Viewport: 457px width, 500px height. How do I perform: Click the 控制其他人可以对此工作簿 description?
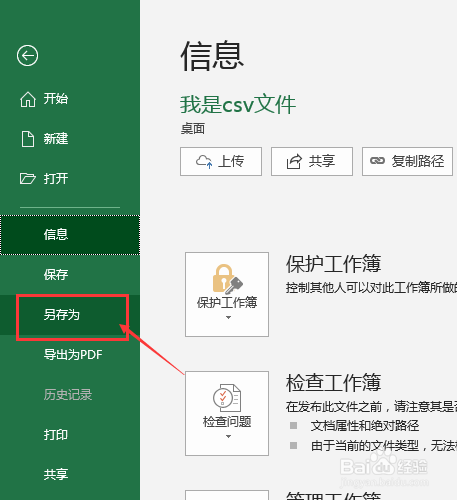(371, 288)
